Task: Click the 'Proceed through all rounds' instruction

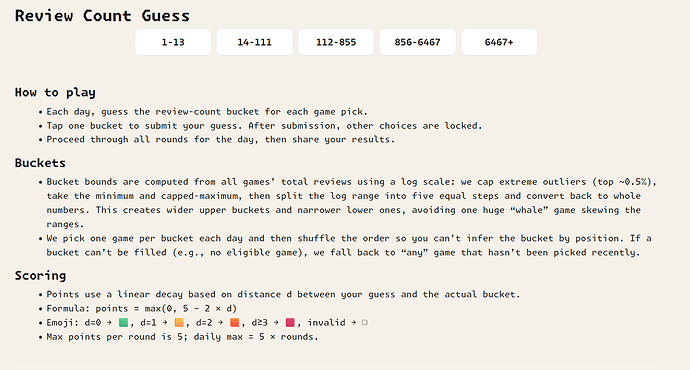Action: coord(220,139)
